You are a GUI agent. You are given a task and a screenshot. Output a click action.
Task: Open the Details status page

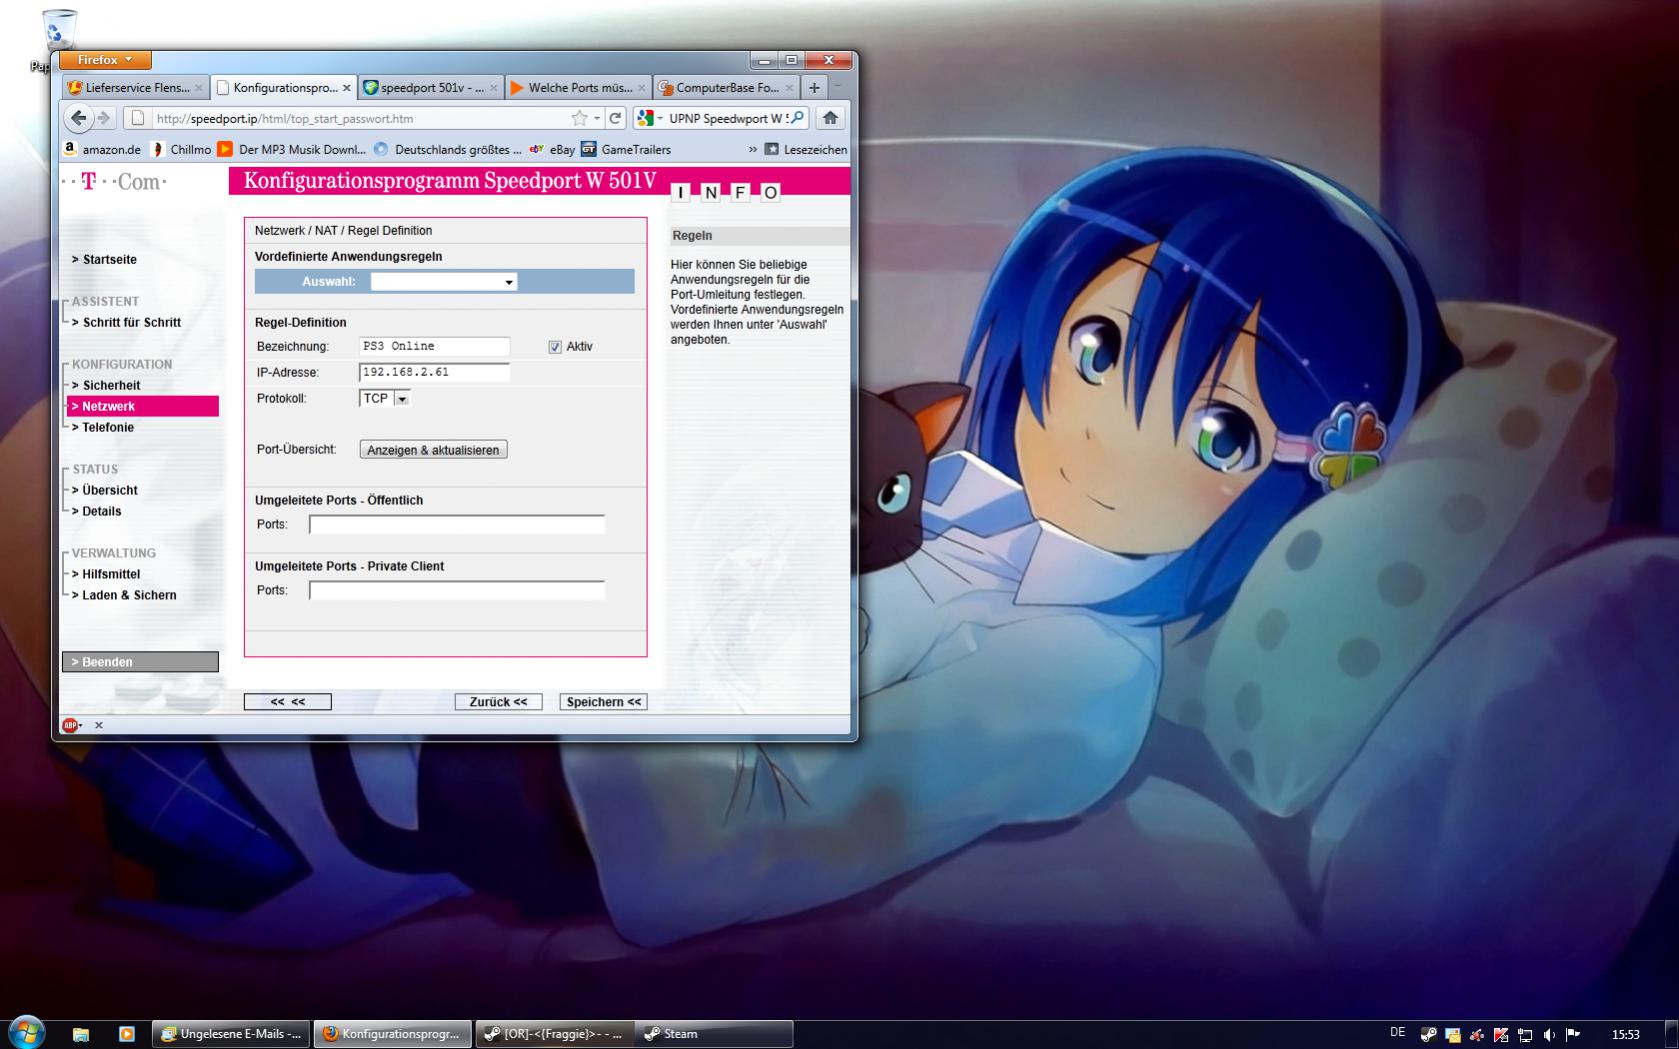pyautogui.click(x=101, y=512)
